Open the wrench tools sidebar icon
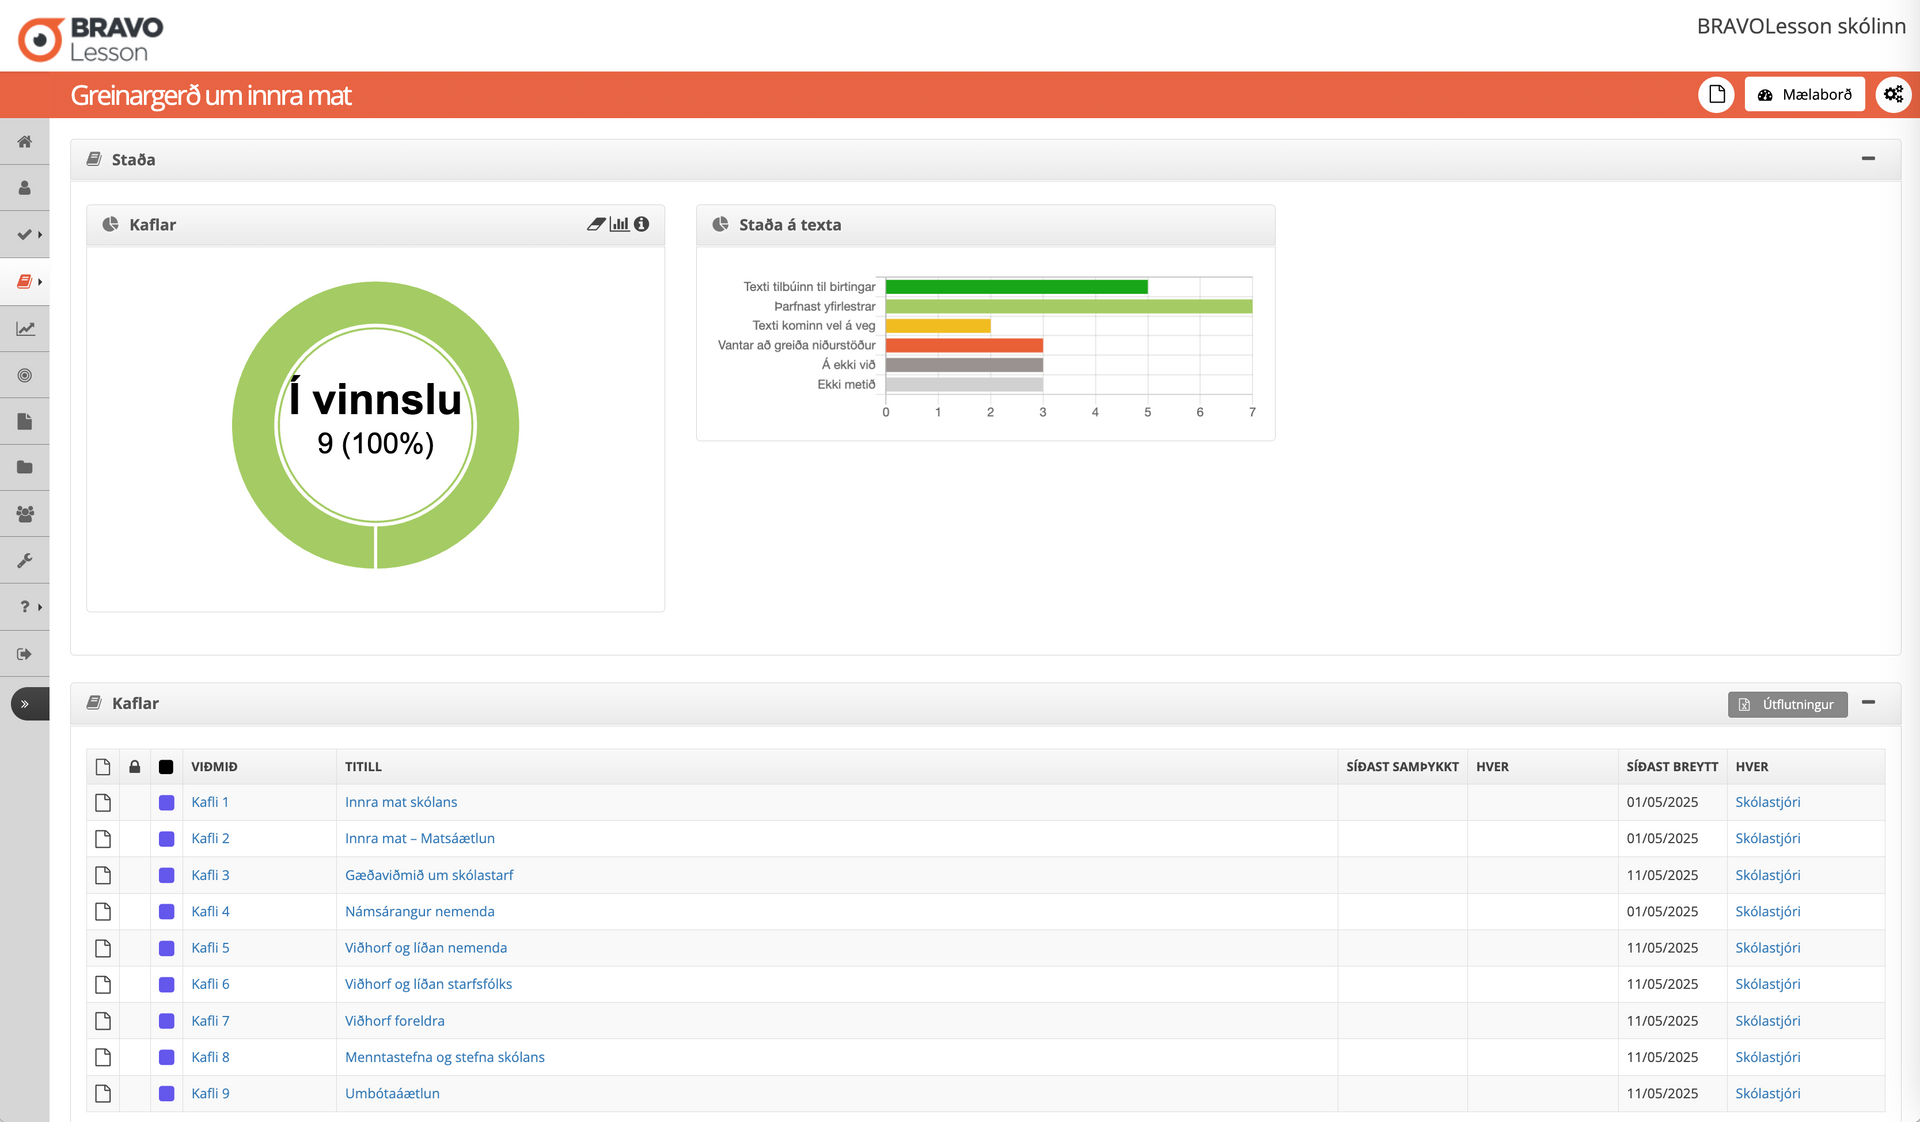Image resolution: width=1920 pixels, height=1122 pixels. click(x=25, y=561)
